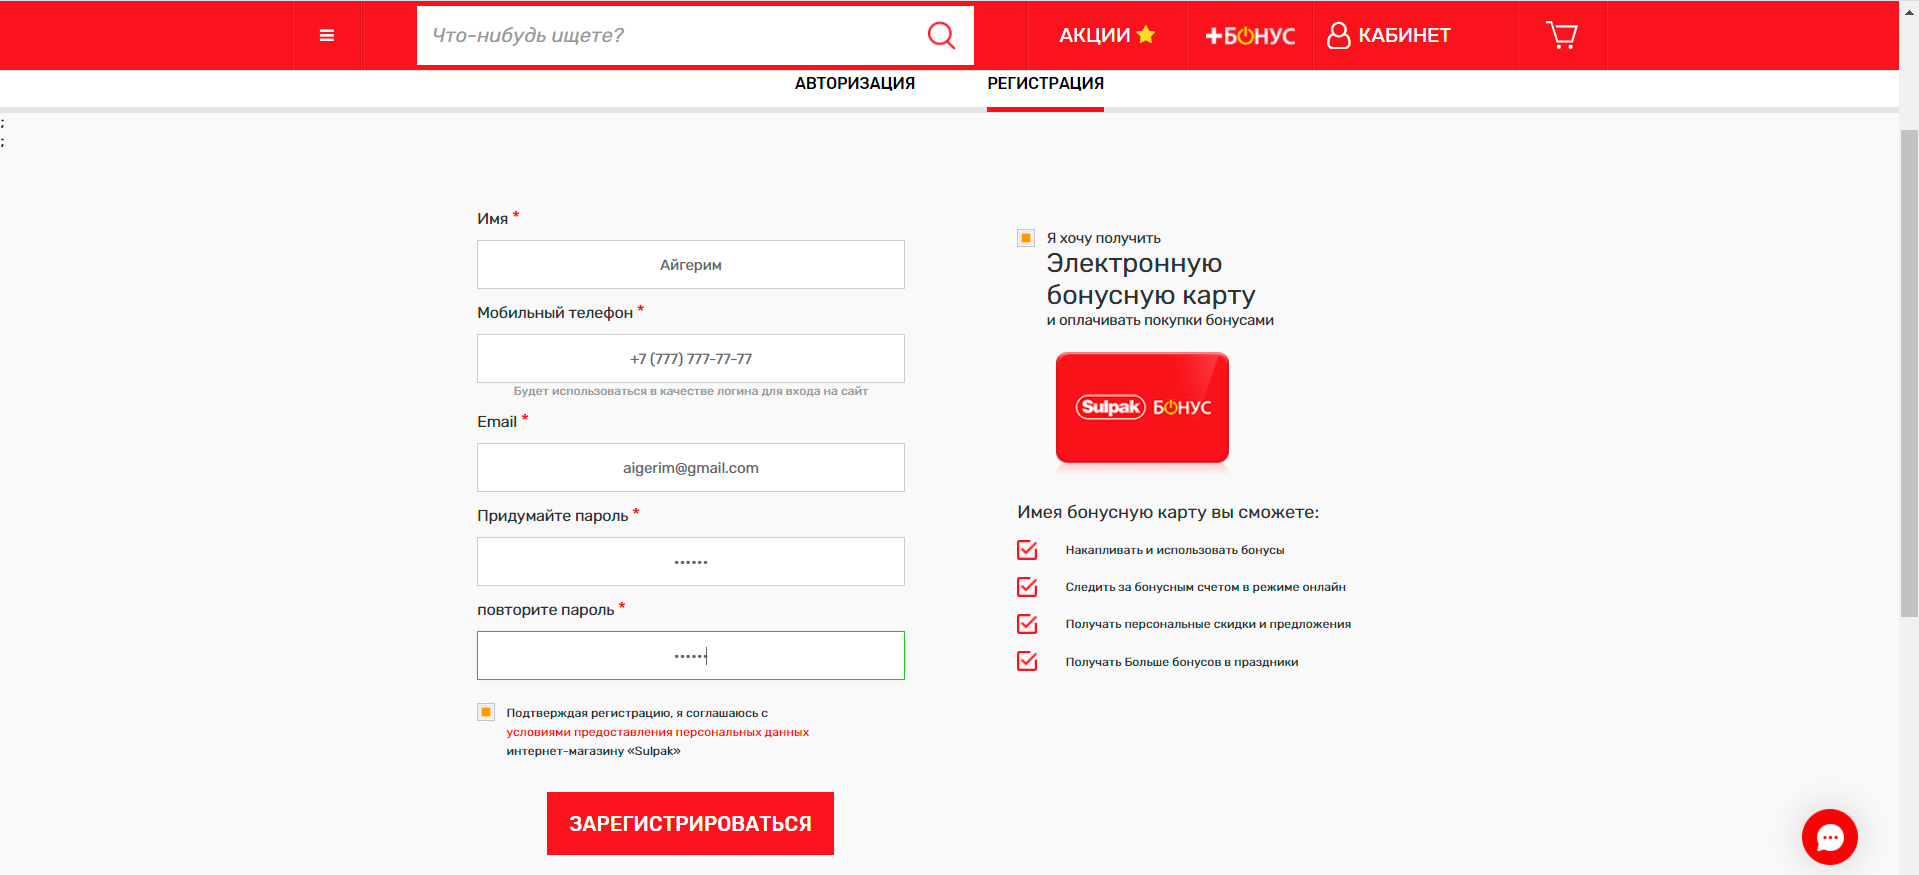1919x875 pixels.
Task: Click the 'Получать Больше бонусов' checkmark icon
Action: (x=1027, y=661)
